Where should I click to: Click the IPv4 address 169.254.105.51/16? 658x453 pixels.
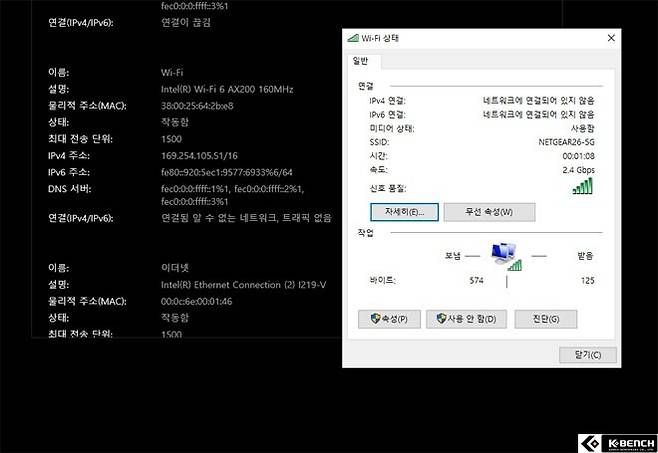point(199,155)
